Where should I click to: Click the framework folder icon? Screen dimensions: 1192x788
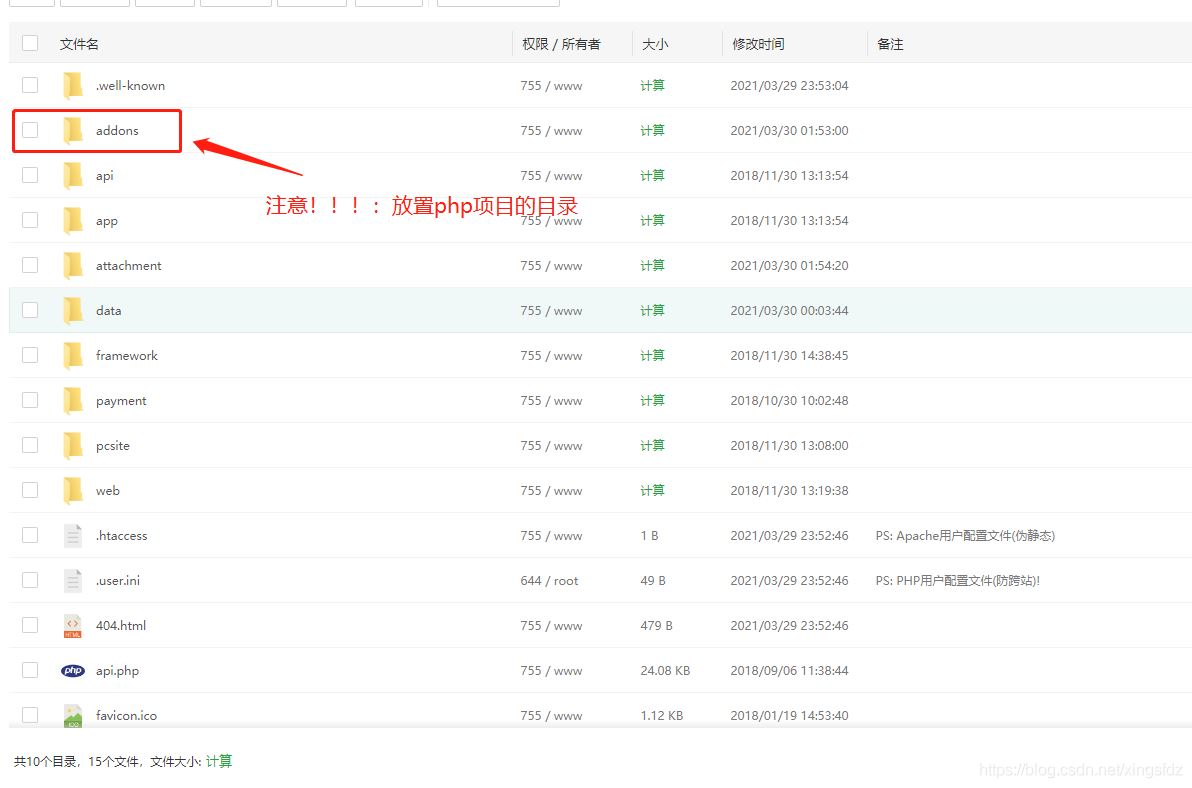point(73,356)
